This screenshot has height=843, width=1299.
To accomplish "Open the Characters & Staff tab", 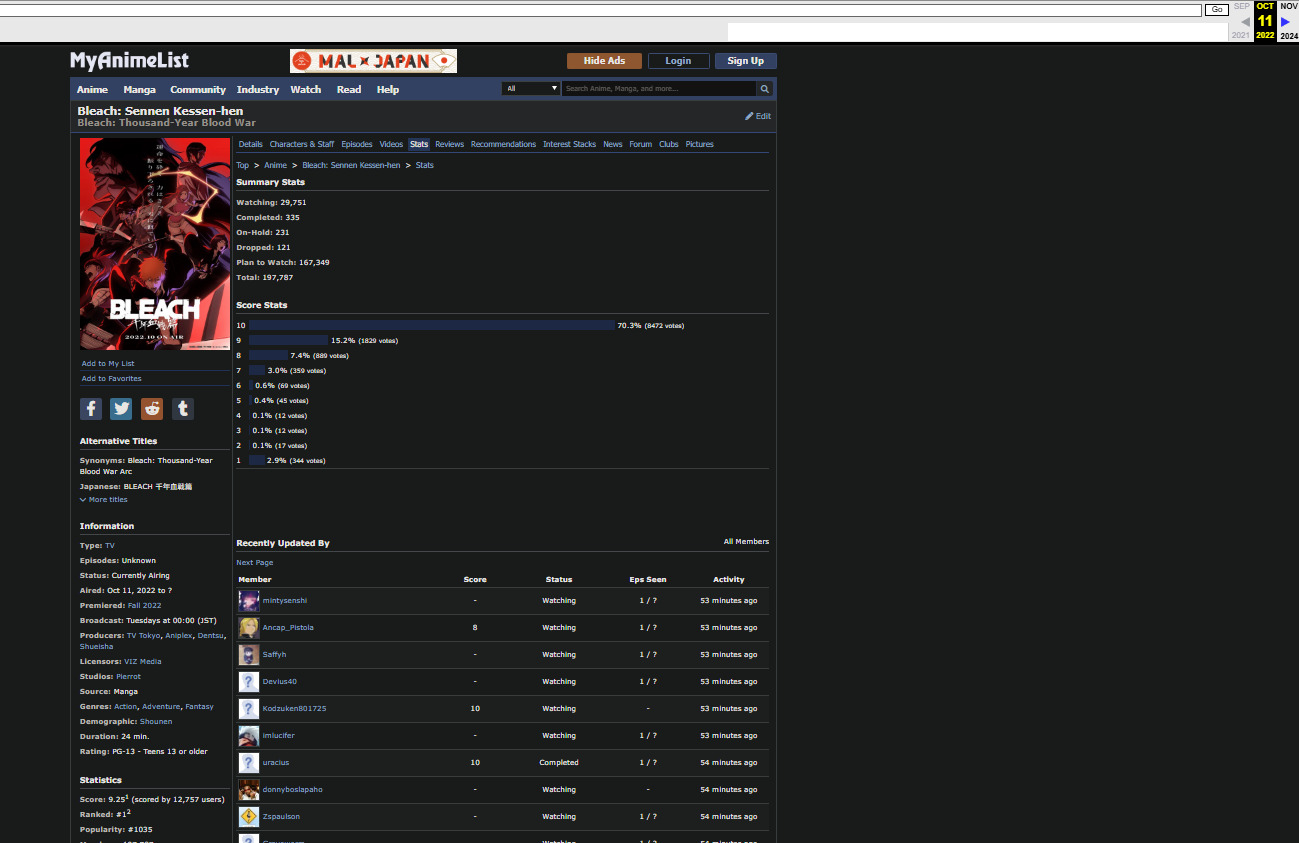I will (302, 145).
